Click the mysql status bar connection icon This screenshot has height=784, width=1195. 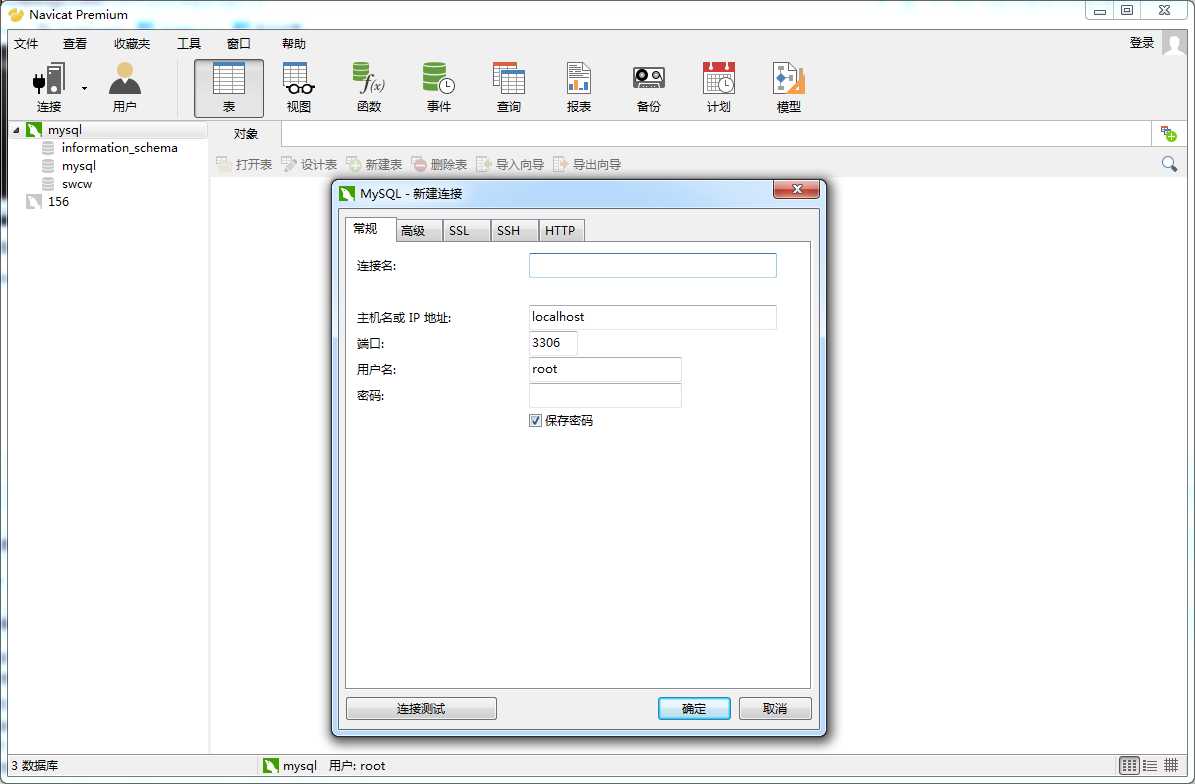(271, 766)
